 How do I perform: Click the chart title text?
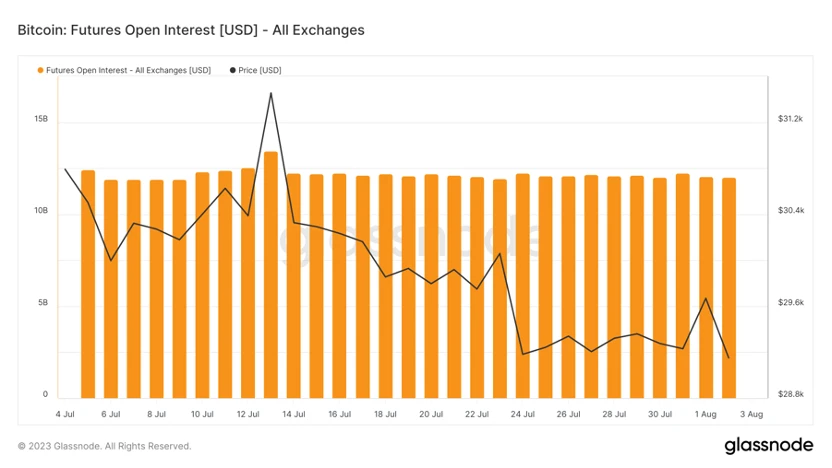pyautogui.click(x=191, y=30)
